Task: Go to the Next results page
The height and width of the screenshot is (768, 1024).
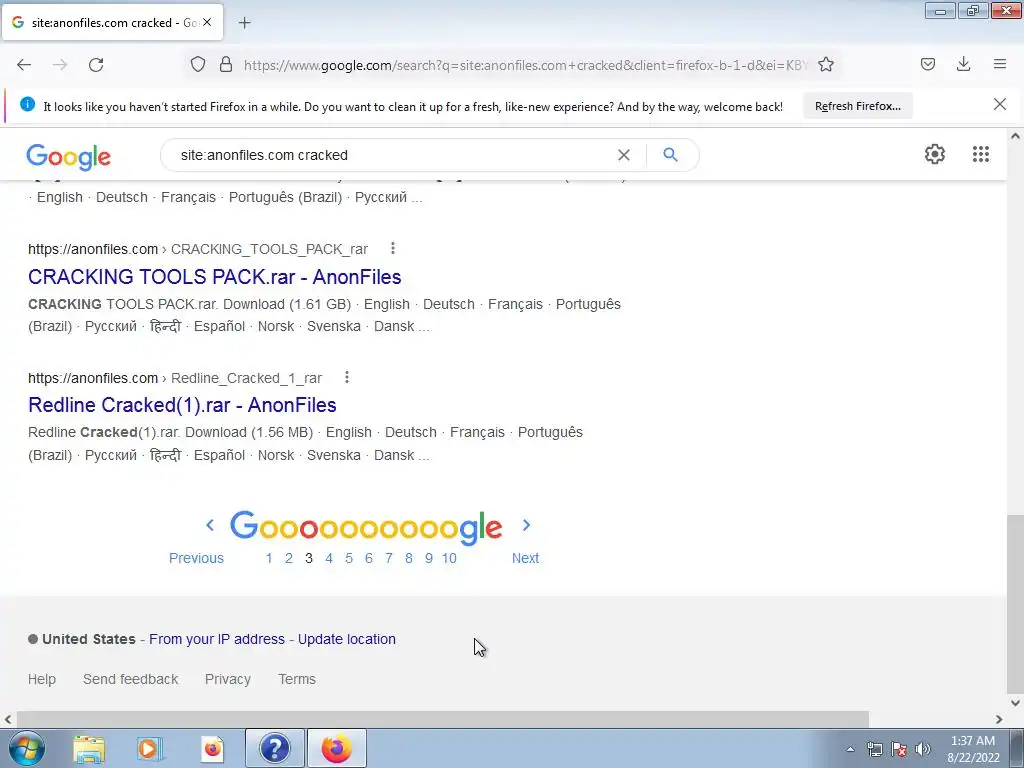Action: tap(525, 558)
